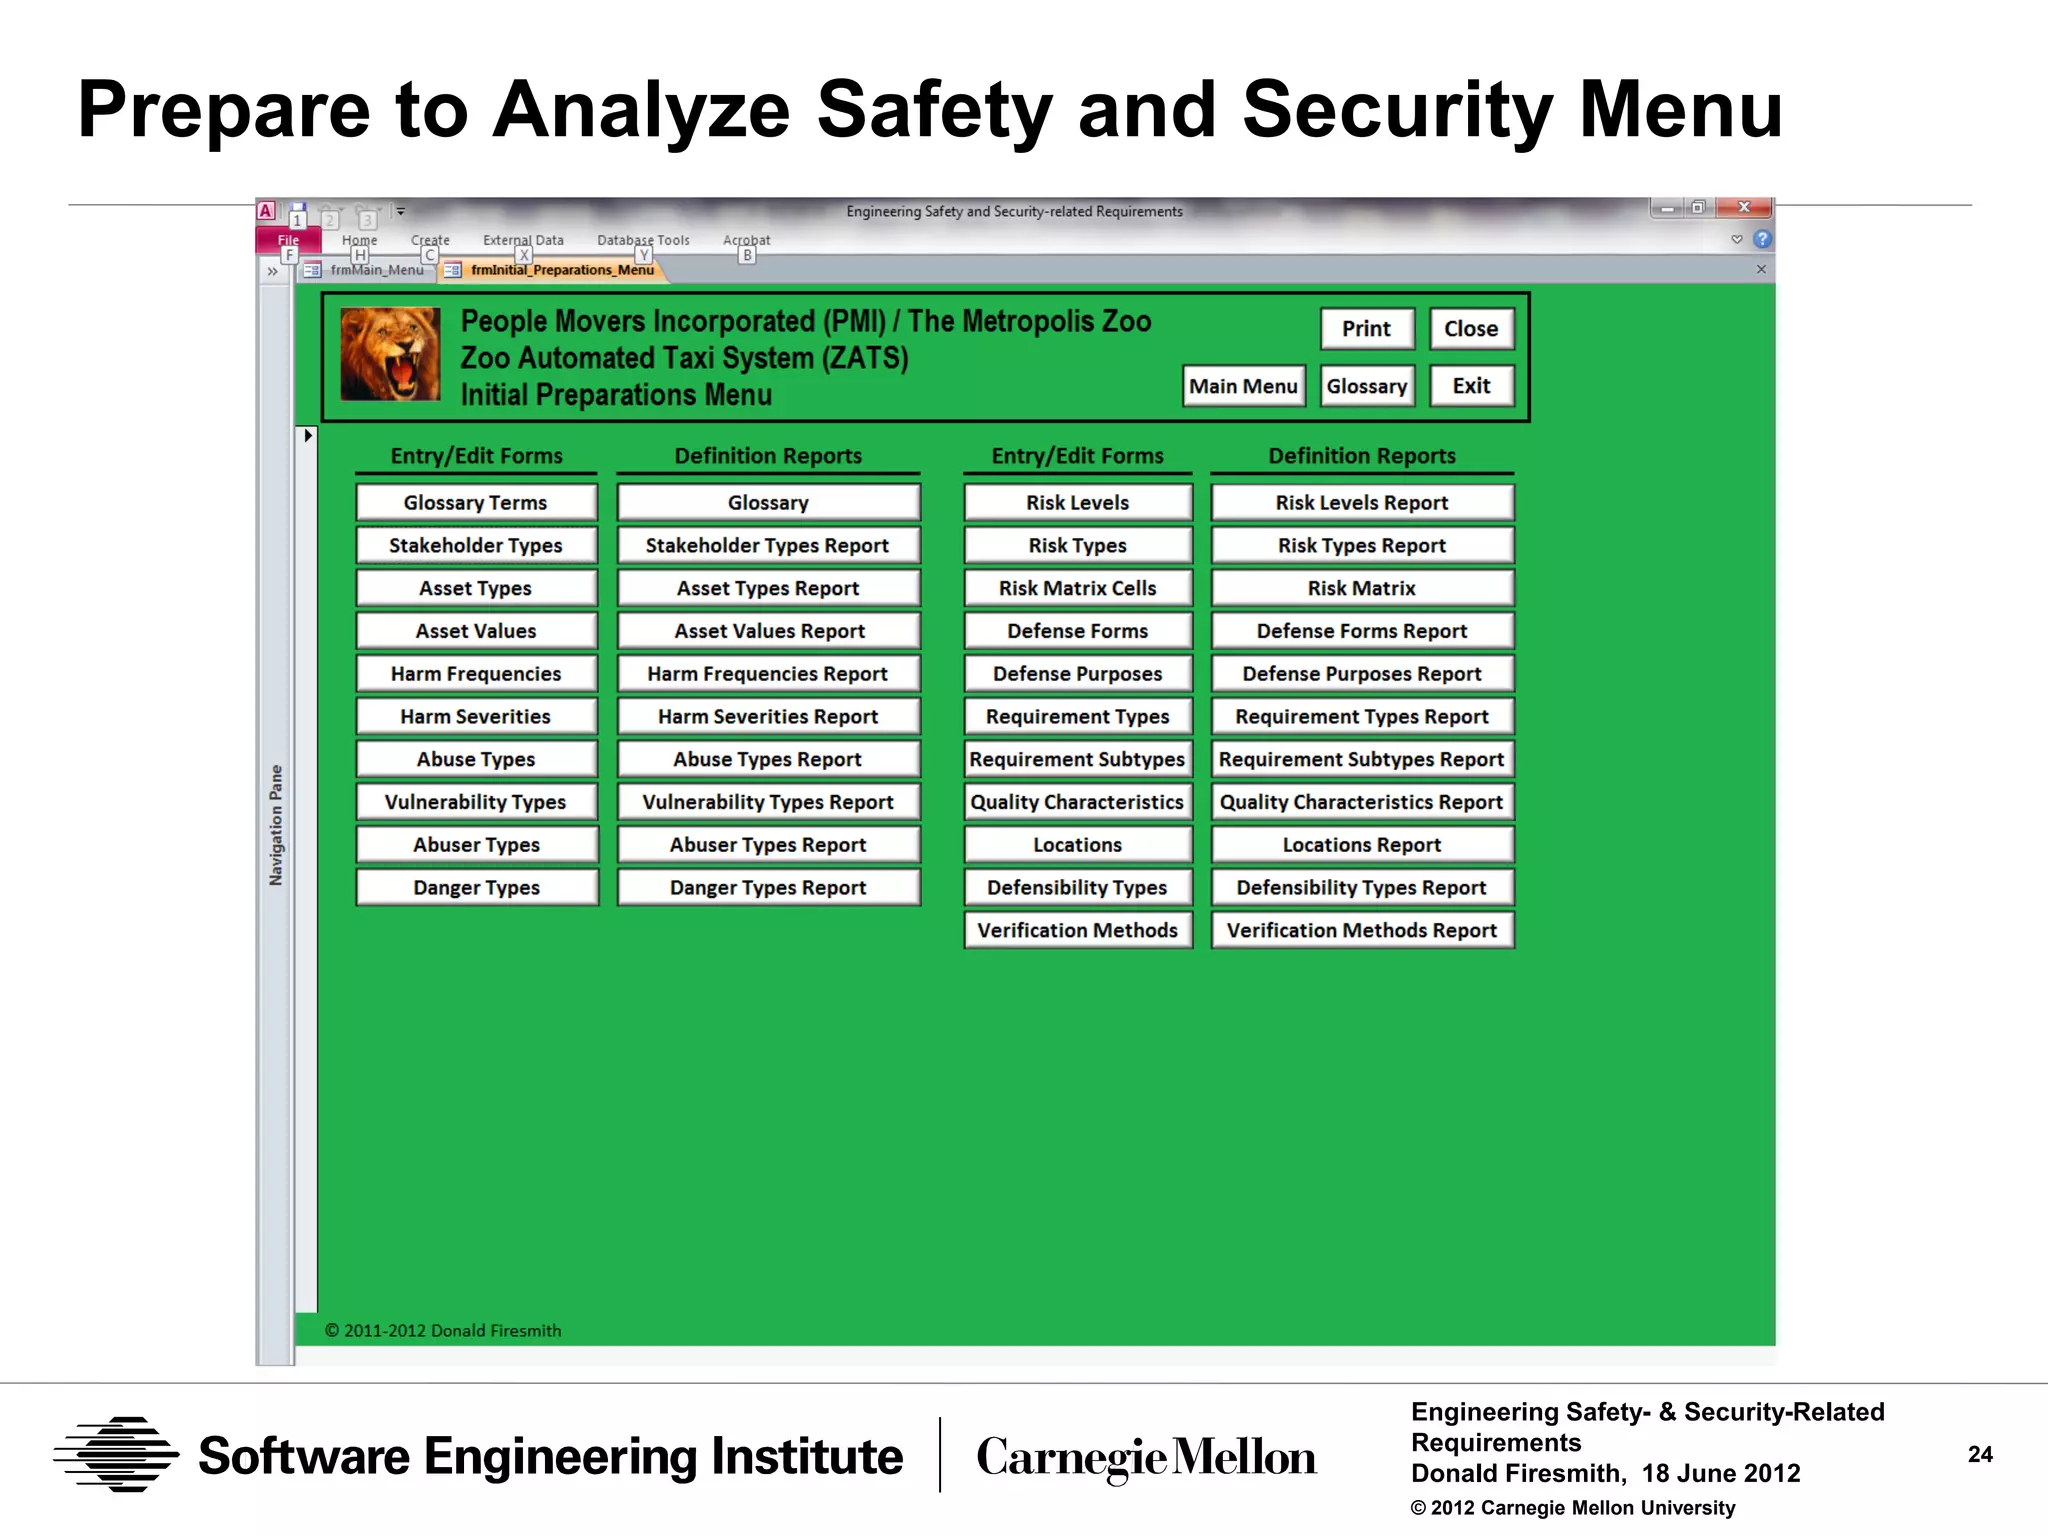Expand the Navigation Pane with double chevron
Screen dimensions: 2048x1536
click(x=272, y=271)
